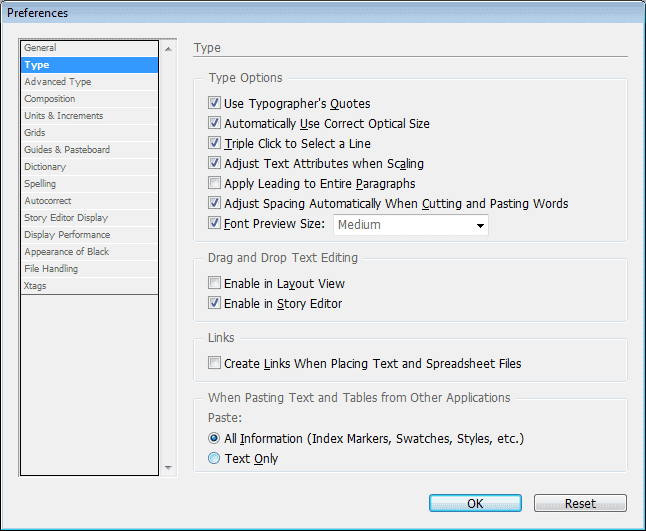Image resolution: width=646 pixels, height=531 pixels.
Task: Click category list scroll down arrow
Action: 168,468
